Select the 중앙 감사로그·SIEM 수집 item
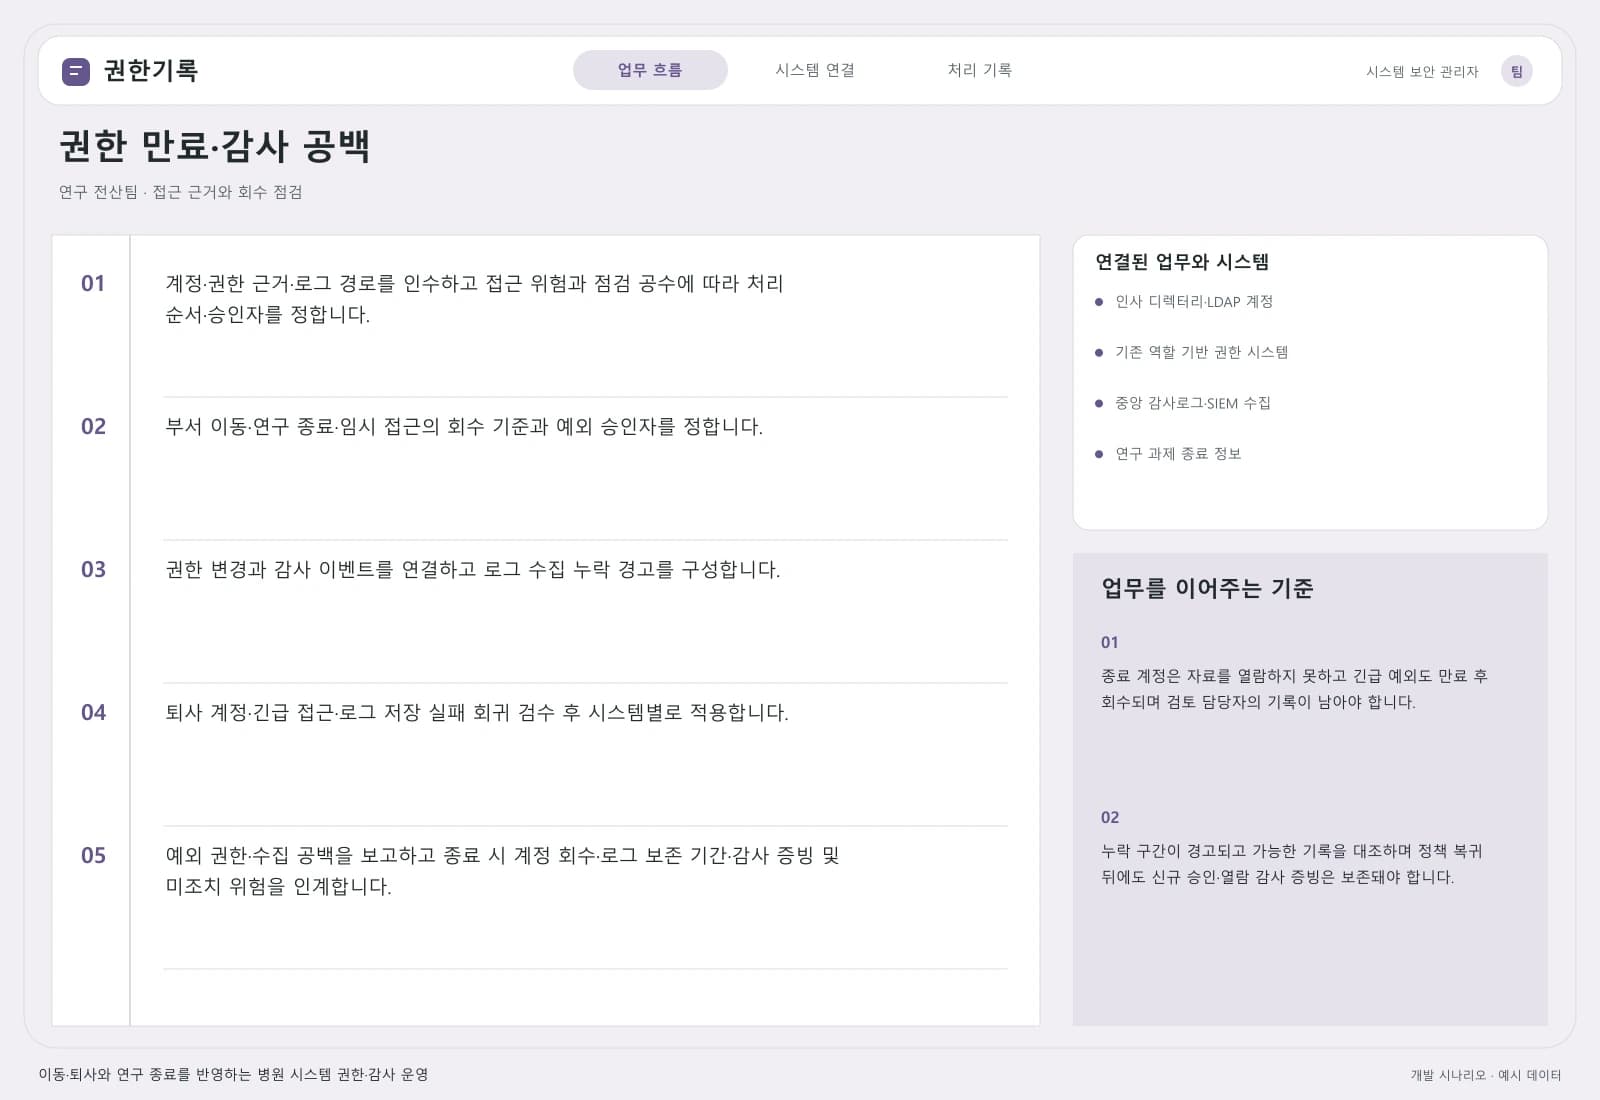This screenshot has height=1100, width=1600. pyautogui.click(x=1193, y=403)
